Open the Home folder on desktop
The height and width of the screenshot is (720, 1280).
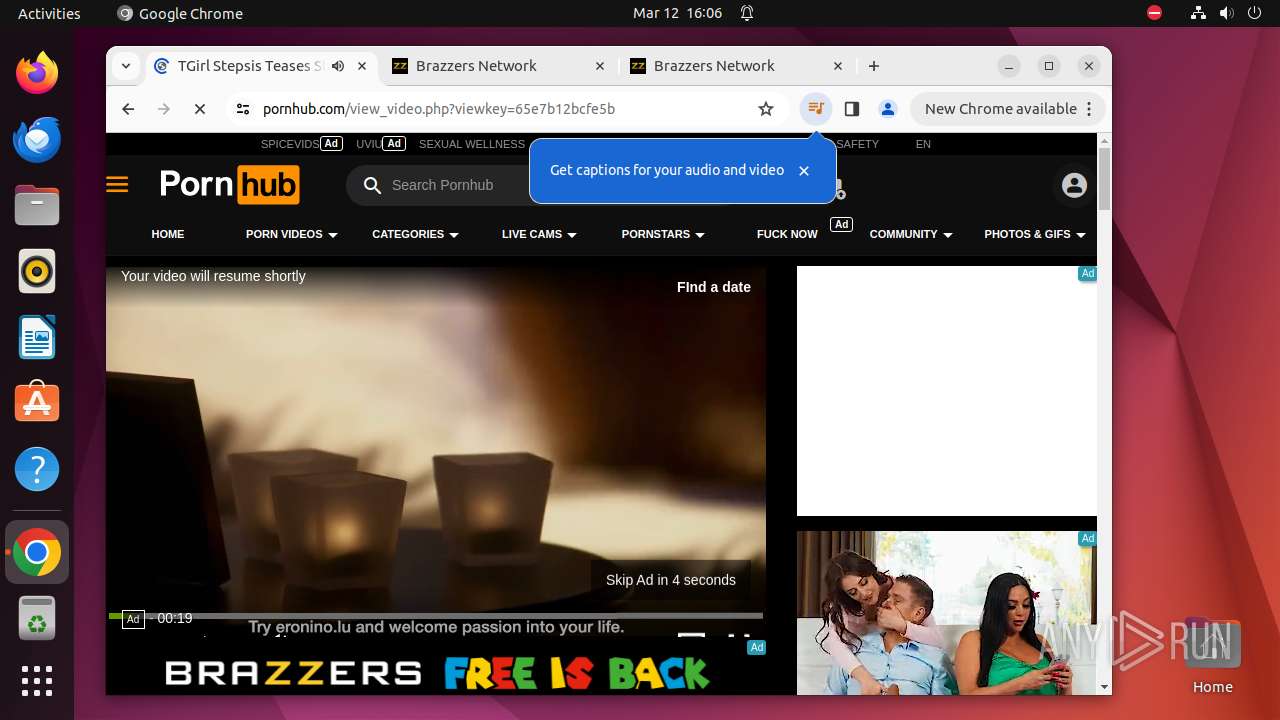pyautogui.click(x=1212, y=655)
